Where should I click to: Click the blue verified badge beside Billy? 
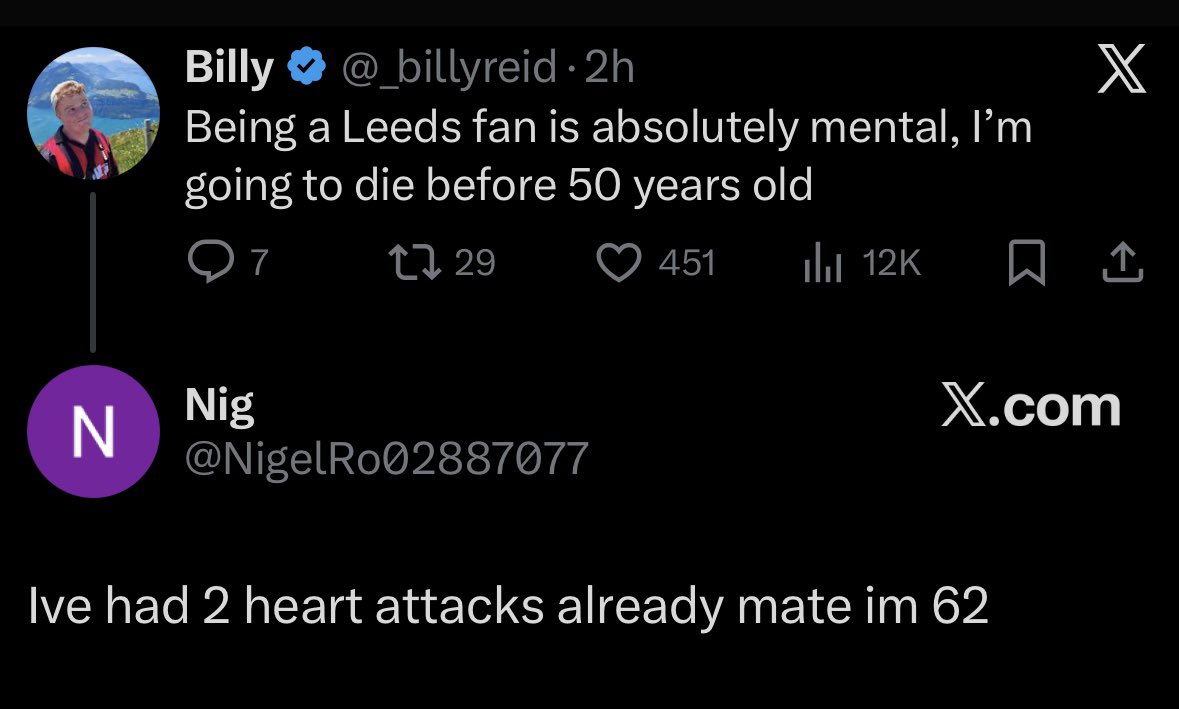[x=306, y=68]
